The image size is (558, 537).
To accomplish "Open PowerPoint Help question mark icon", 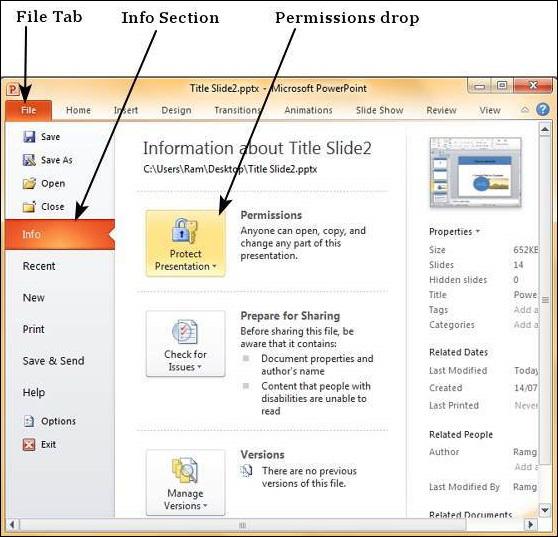I will click(x=542, y=110).
